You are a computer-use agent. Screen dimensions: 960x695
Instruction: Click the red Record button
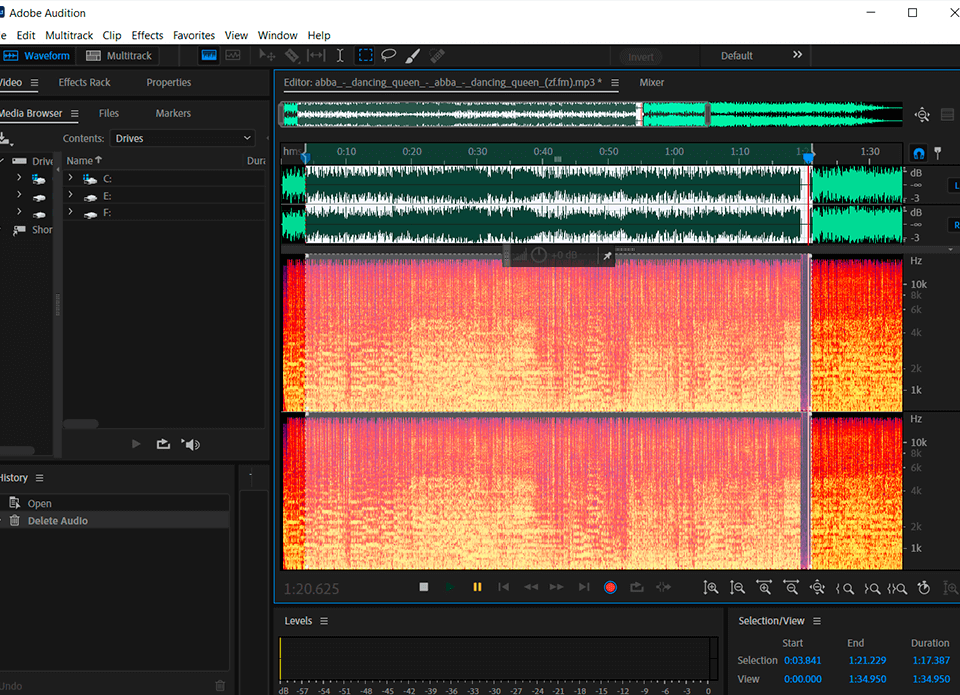pyautogui.click(x=610, y=587)
